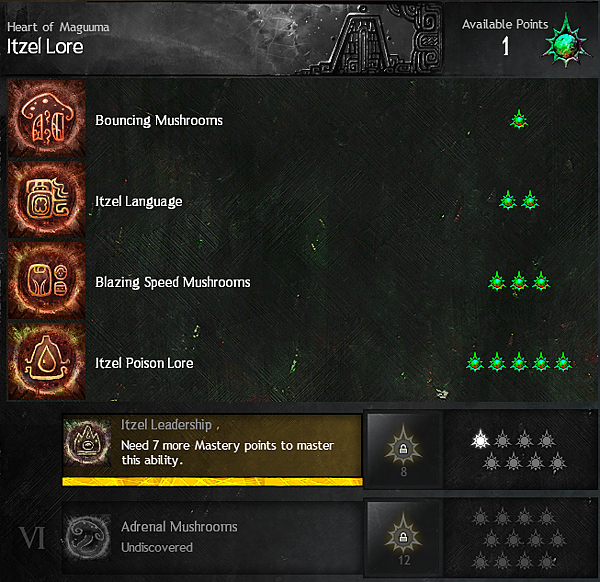Open the Itzel Poison Lore entry
The image size is (600, 582).
[x=144, y=363]
